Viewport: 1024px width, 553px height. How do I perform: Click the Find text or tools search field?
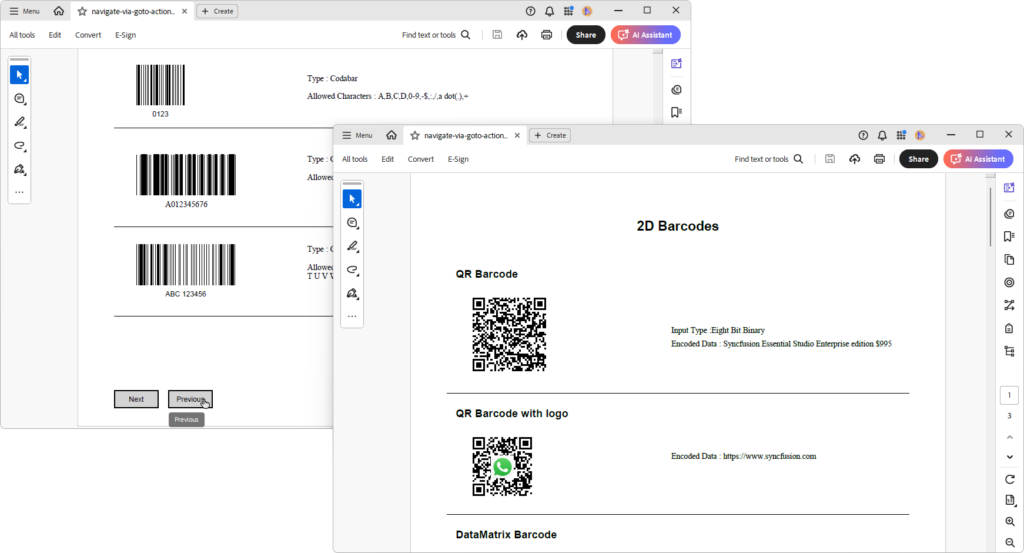(x=768, y=159)
